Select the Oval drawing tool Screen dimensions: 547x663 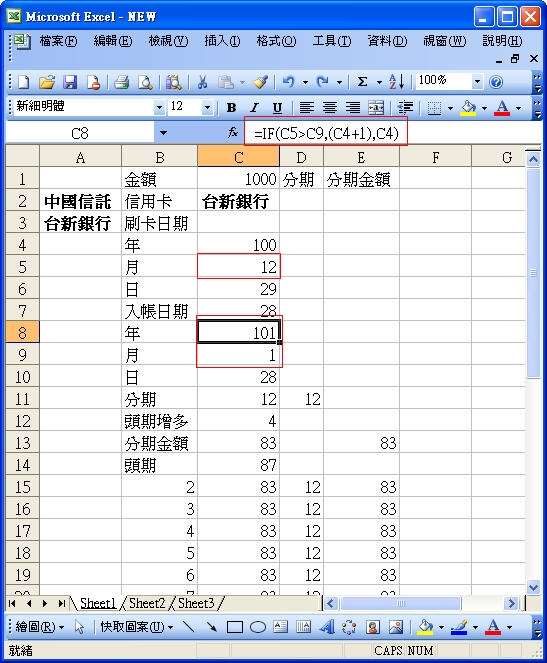pos(257,627)
